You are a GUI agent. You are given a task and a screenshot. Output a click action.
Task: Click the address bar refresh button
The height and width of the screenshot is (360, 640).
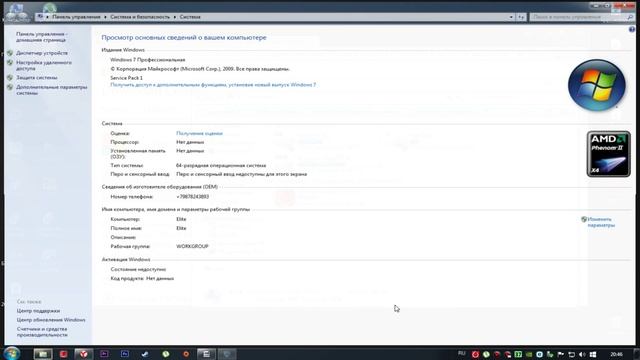point(521,17)
